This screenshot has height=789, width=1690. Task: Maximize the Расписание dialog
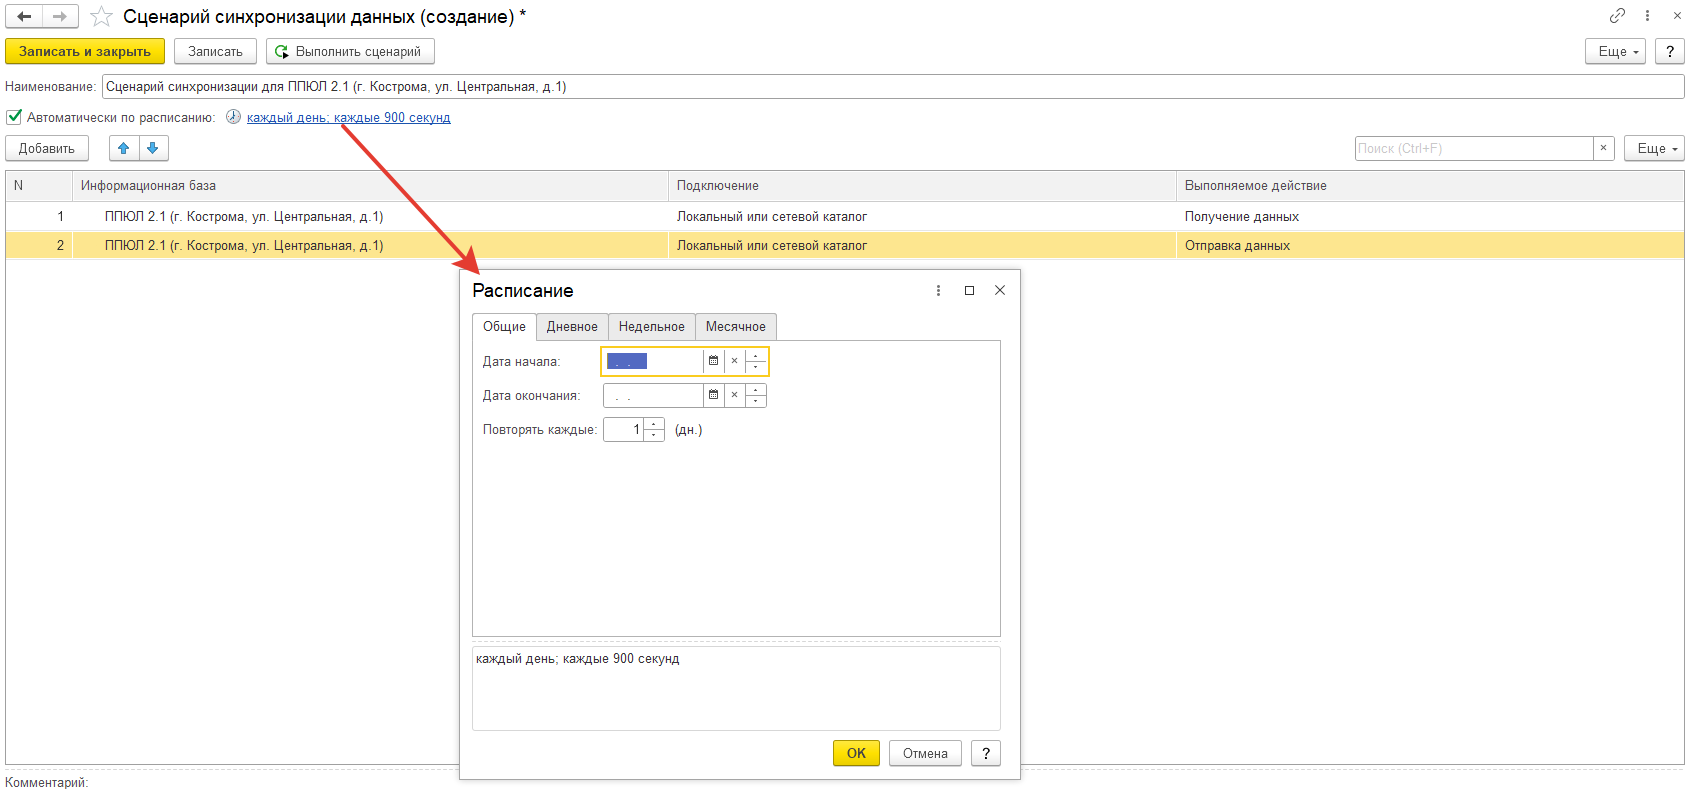coord(969,290)
